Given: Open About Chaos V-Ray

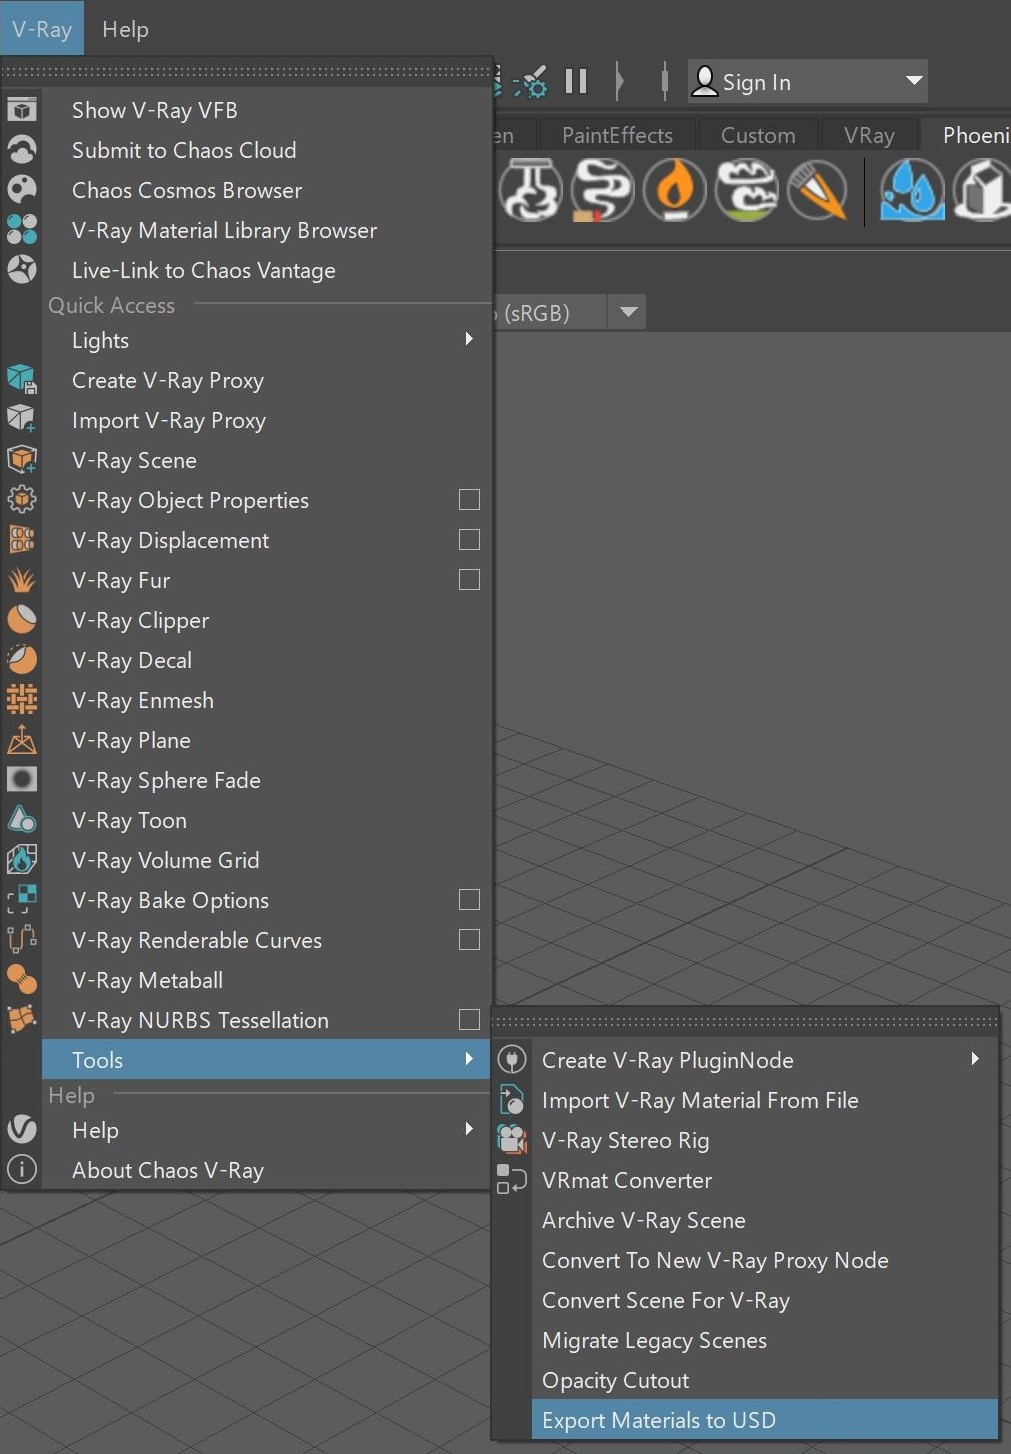Looking at the screenshot, I should tap(266, 1169).
